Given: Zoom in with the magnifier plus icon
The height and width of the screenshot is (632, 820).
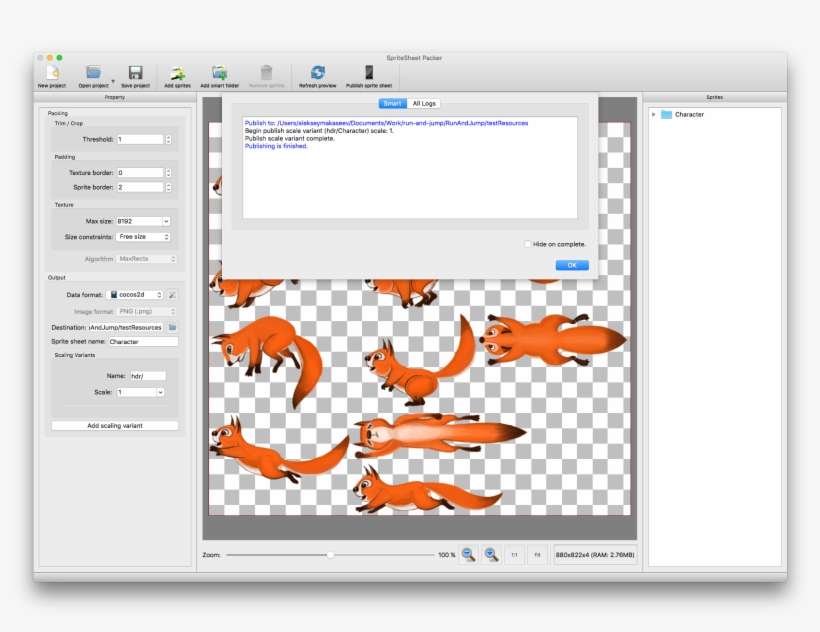Looking at the screenshot, I should pos(491,555).
